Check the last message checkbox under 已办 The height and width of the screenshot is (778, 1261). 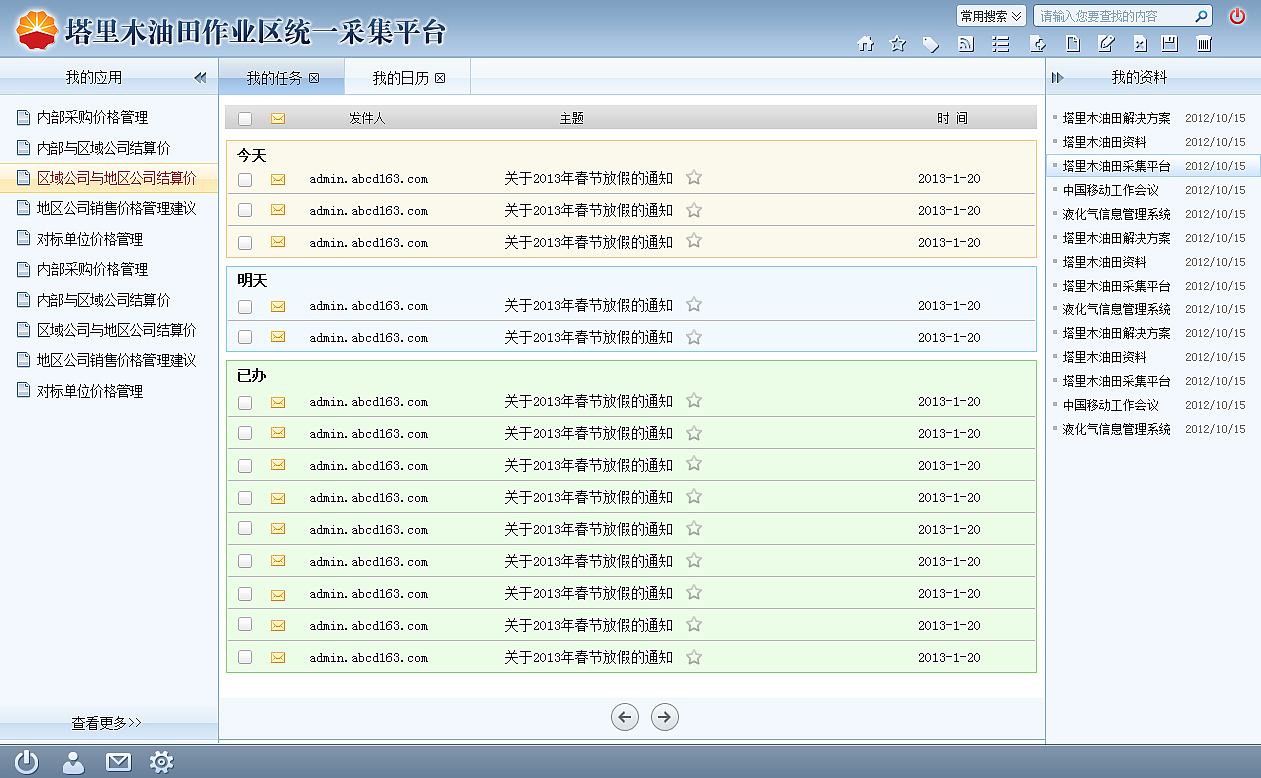[245, 657]
